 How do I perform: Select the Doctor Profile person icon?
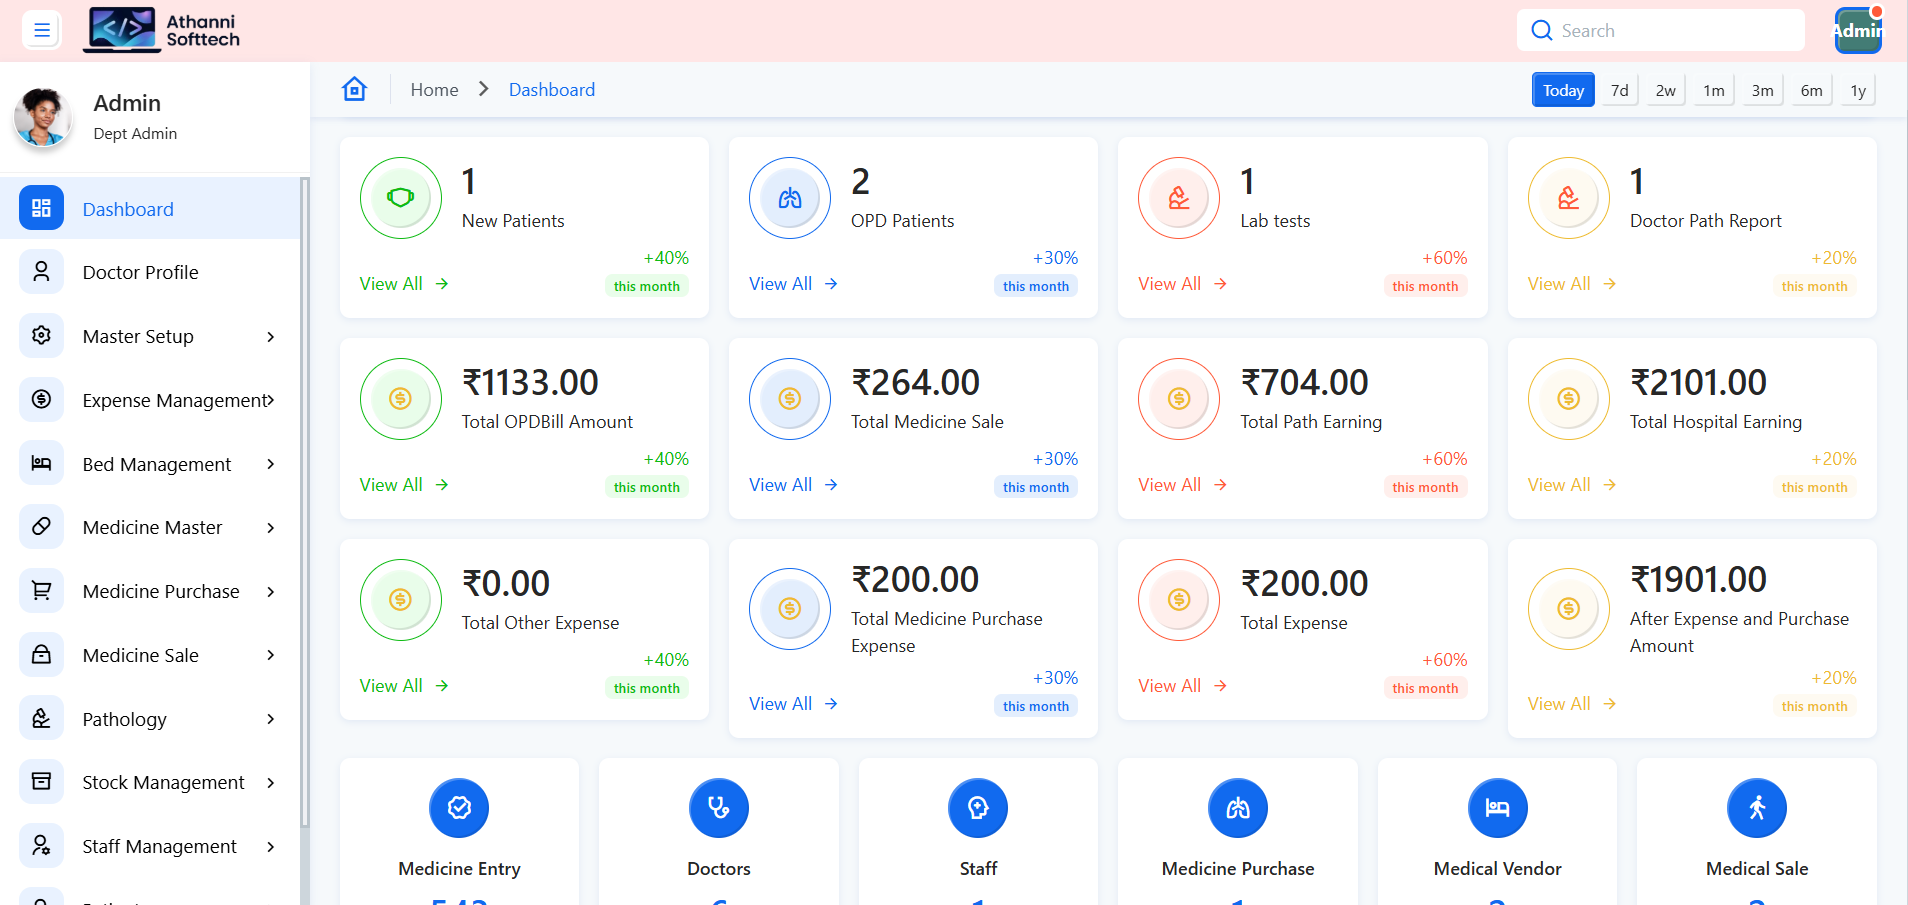[41, 271]
